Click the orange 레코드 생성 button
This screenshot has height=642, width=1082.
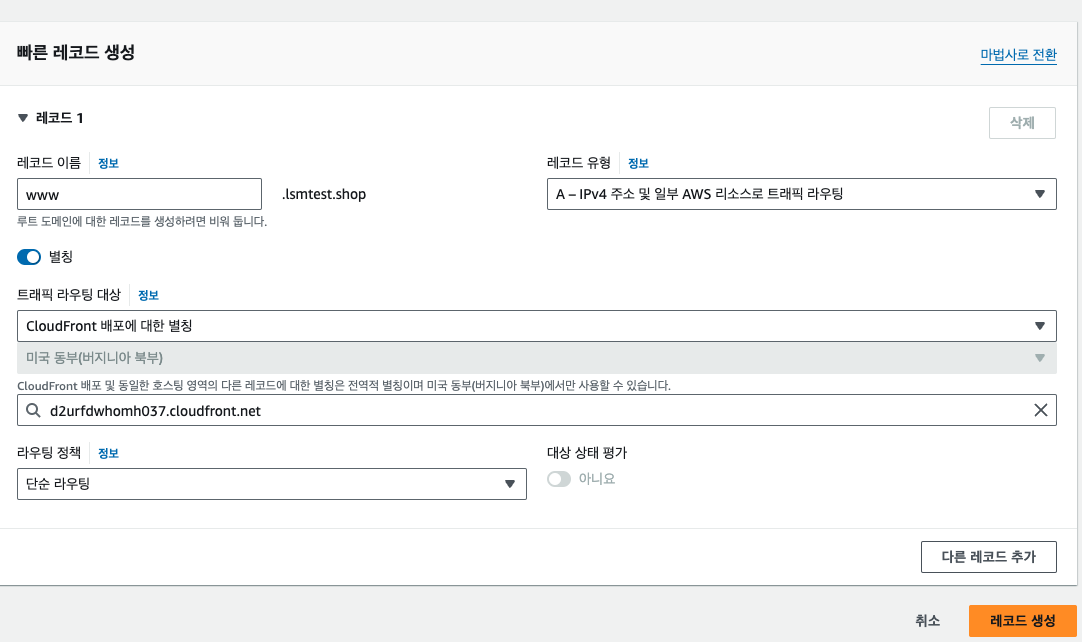click(x=1023, y=621)
